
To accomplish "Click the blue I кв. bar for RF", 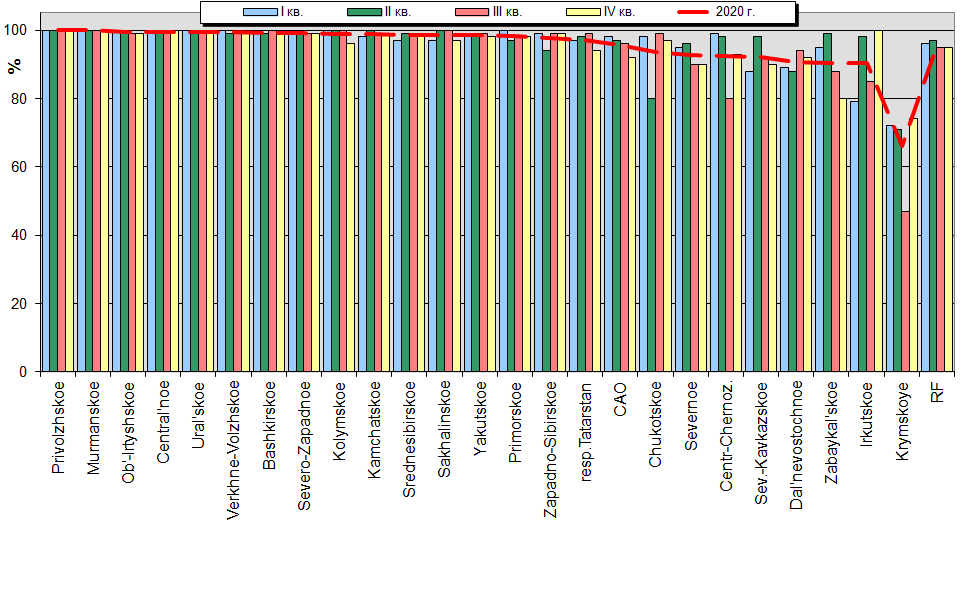I will (925, 208).
